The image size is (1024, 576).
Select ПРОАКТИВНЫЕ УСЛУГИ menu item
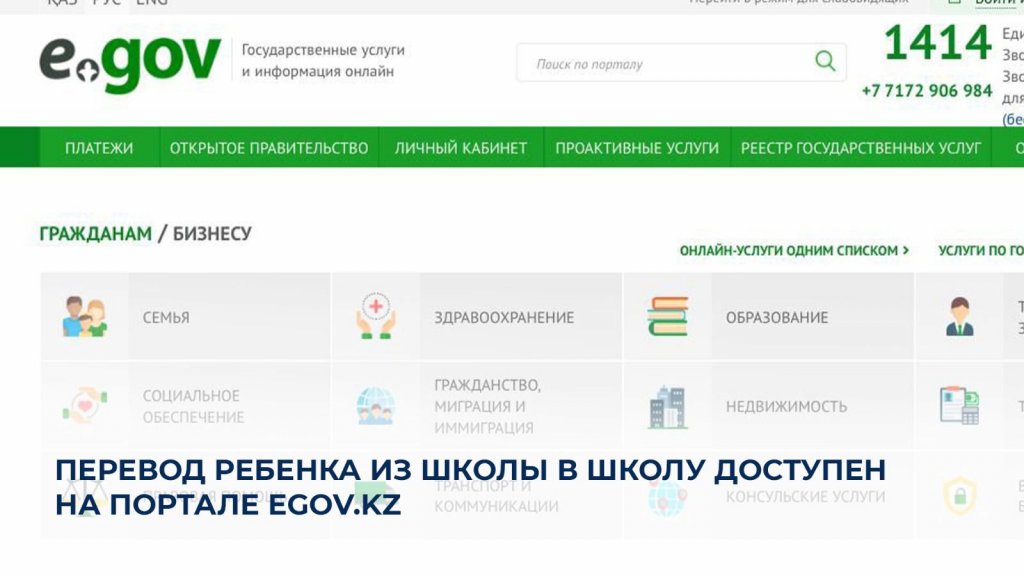pyautogui.click(x=637, y=148)
